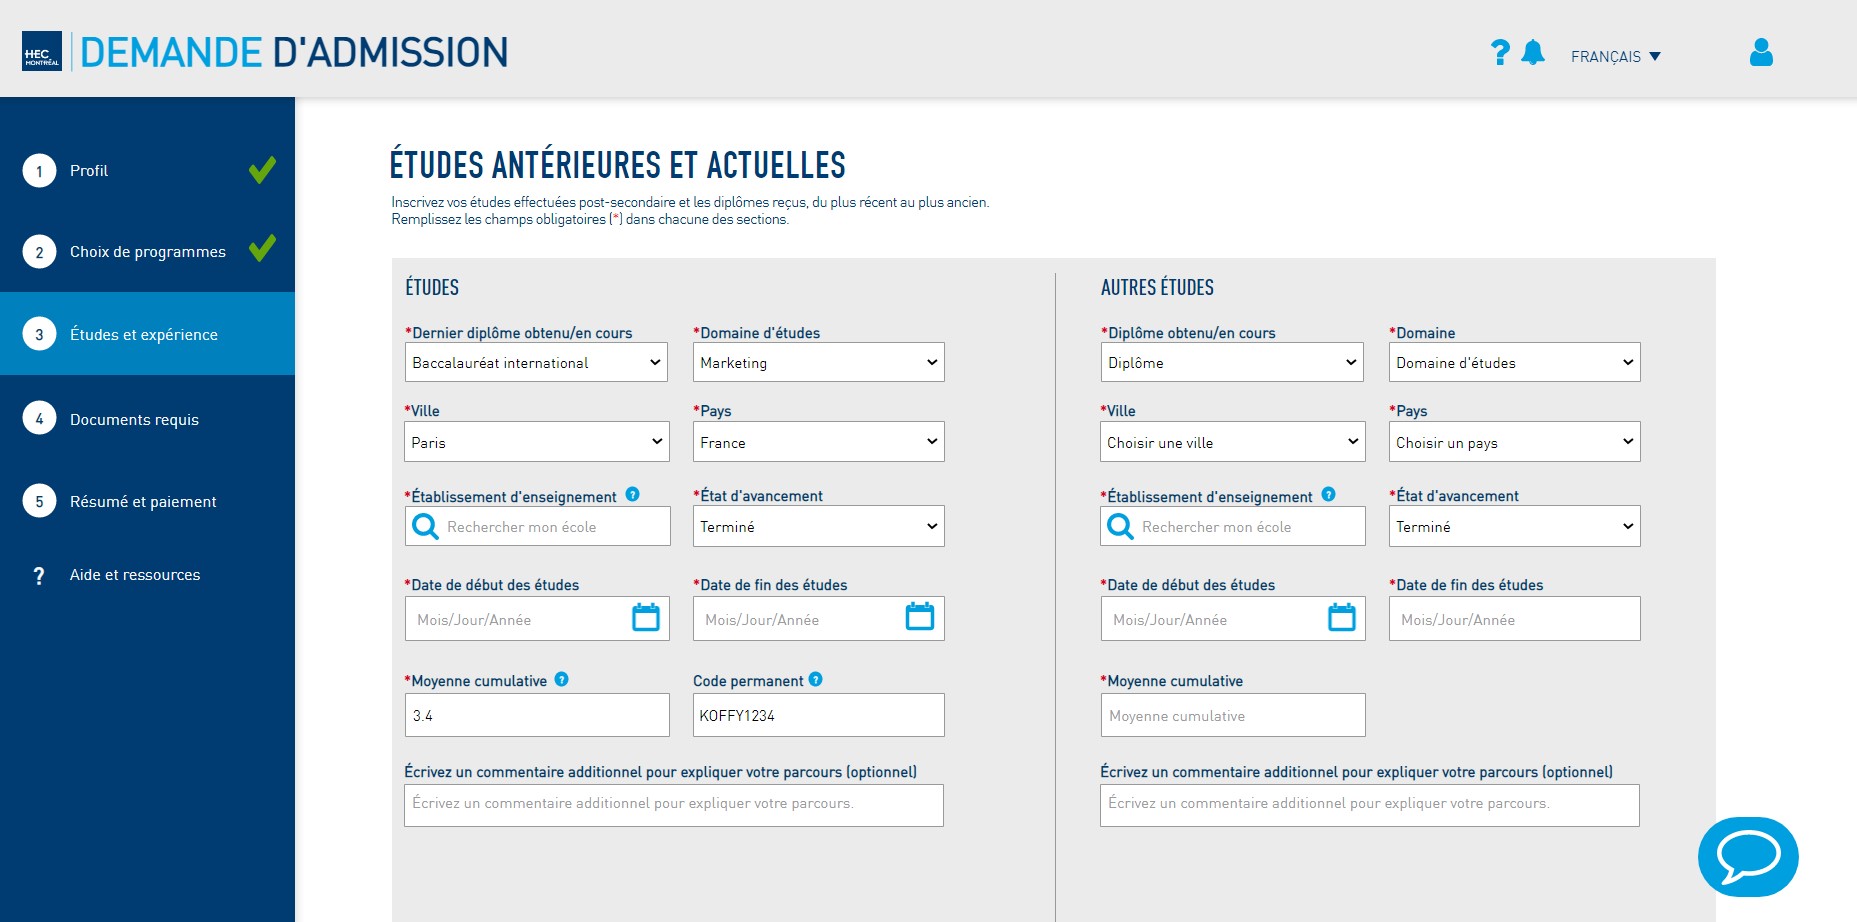Open the Marketing domaine d'études dropdown

(x=818, y=363)
